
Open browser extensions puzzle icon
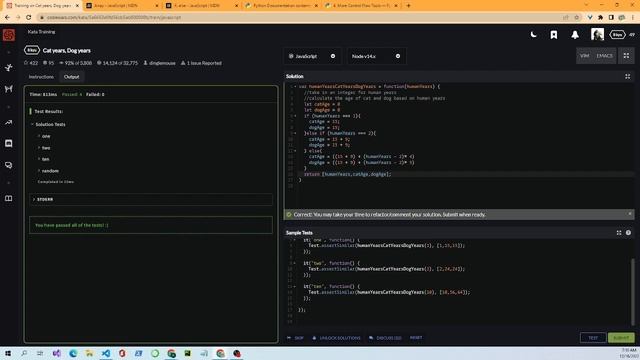pos(600,17)
